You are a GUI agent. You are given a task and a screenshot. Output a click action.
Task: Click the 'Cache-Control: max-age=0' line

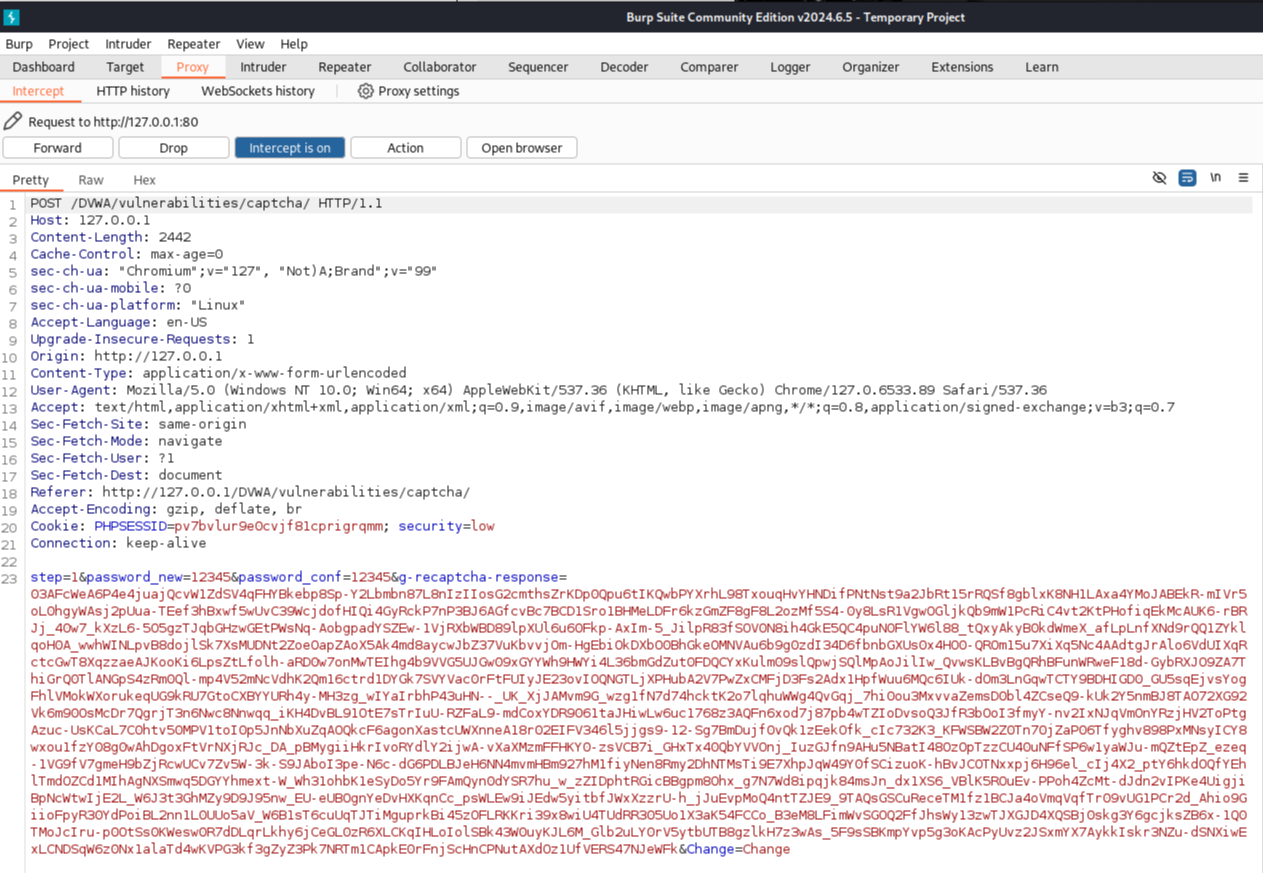pos(126,255)
